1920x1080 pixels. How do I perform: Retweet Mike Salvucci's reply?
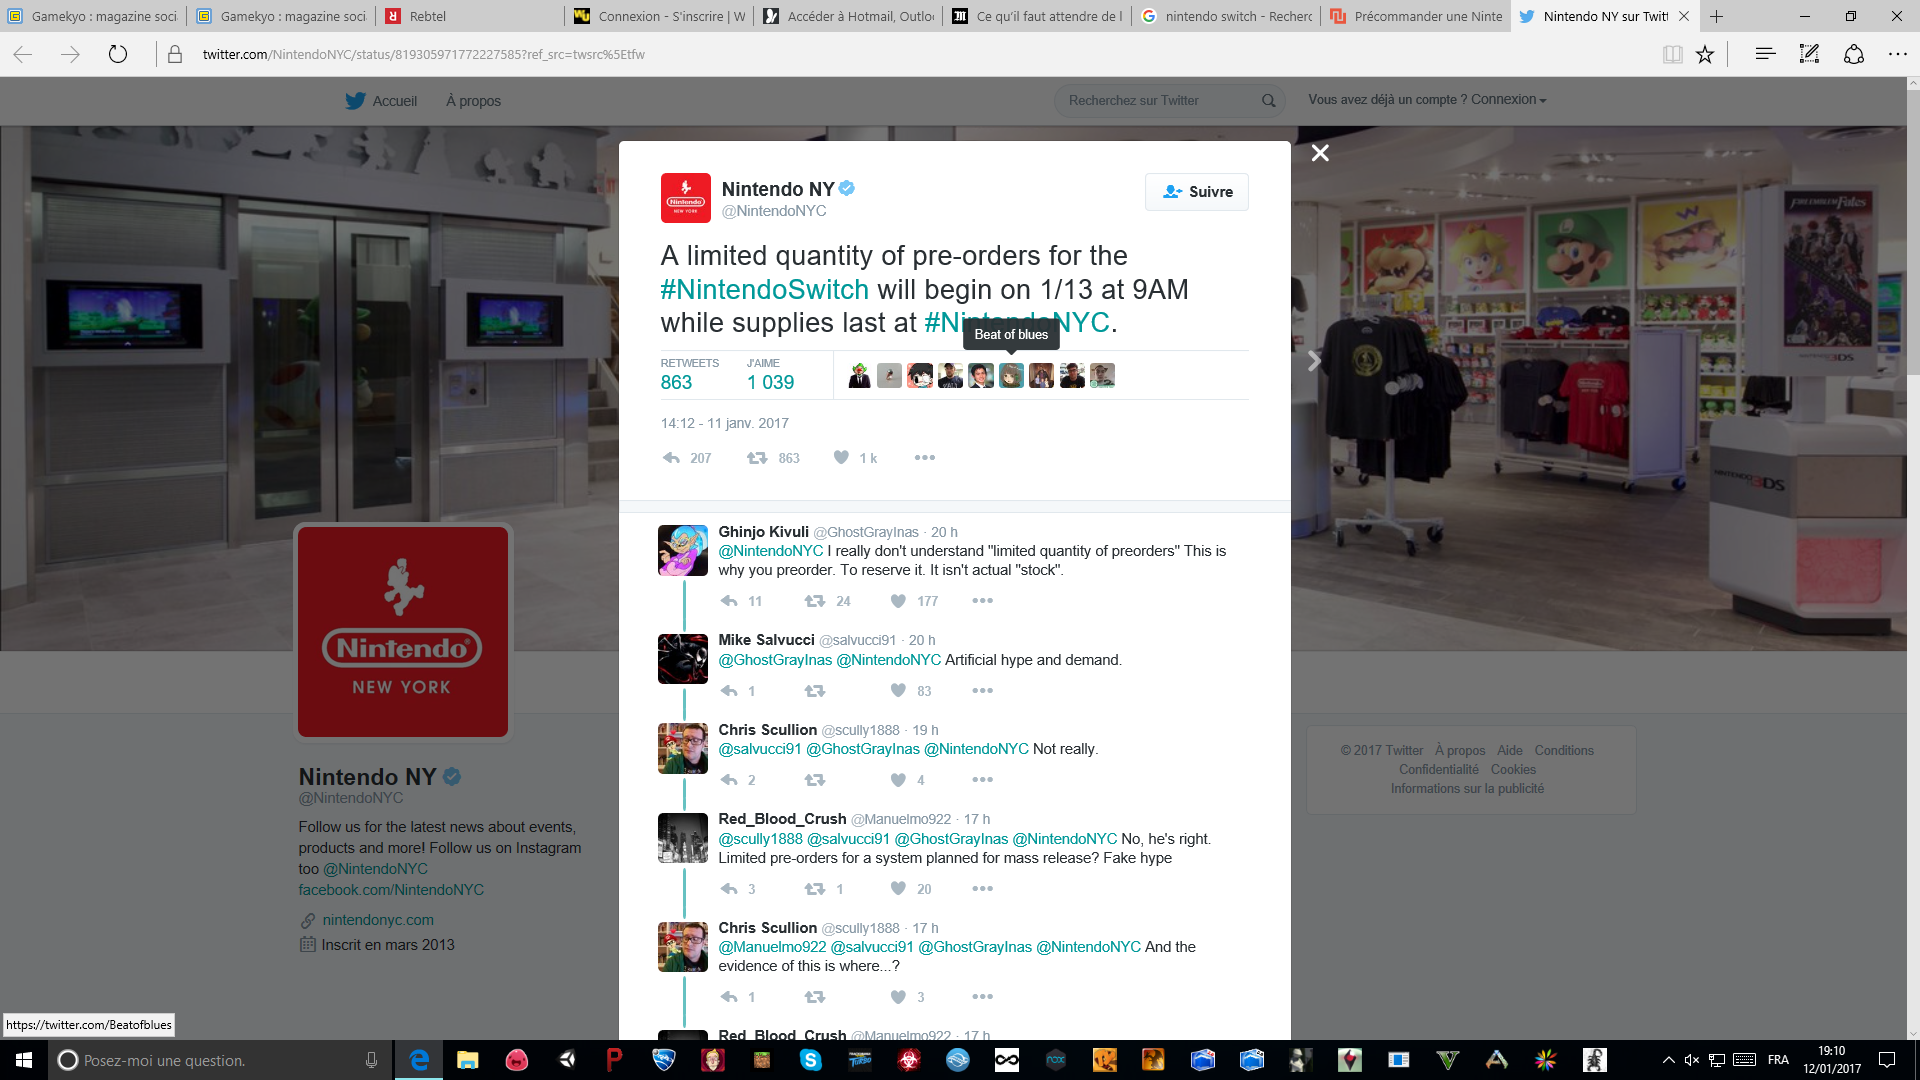point(815,691)
